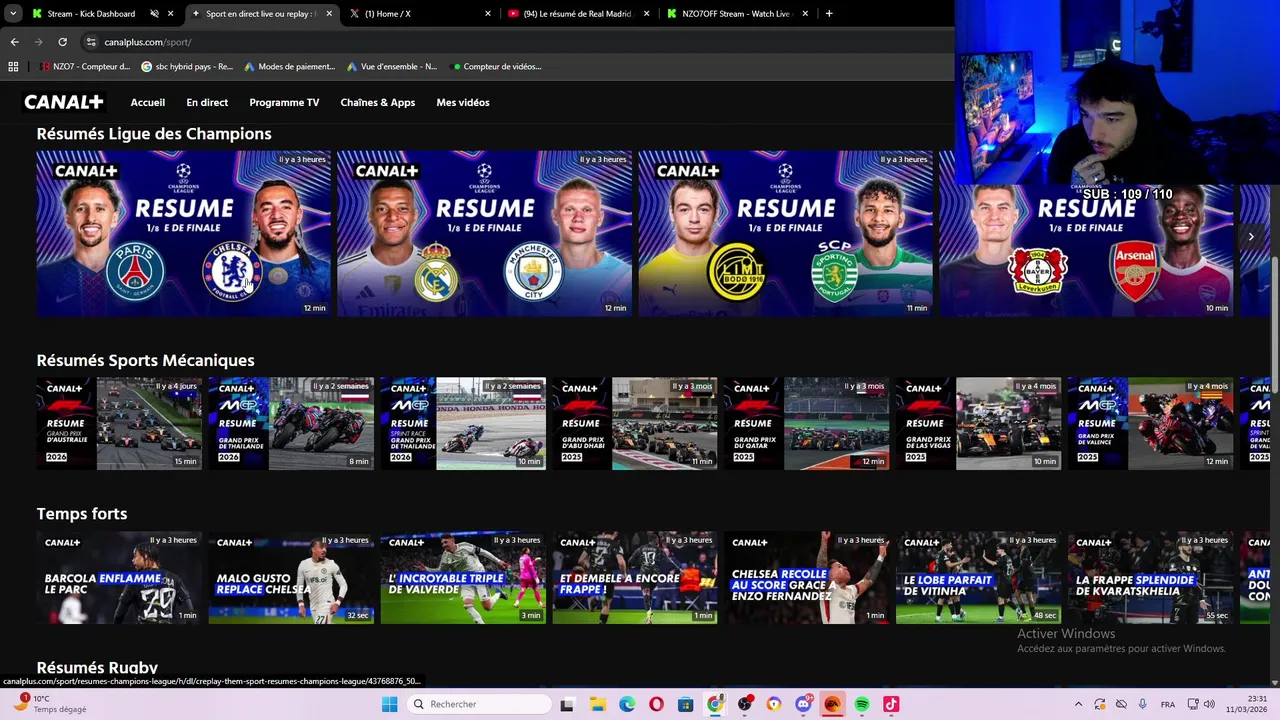Open Spotify from the taskbar

pos(862,704)
